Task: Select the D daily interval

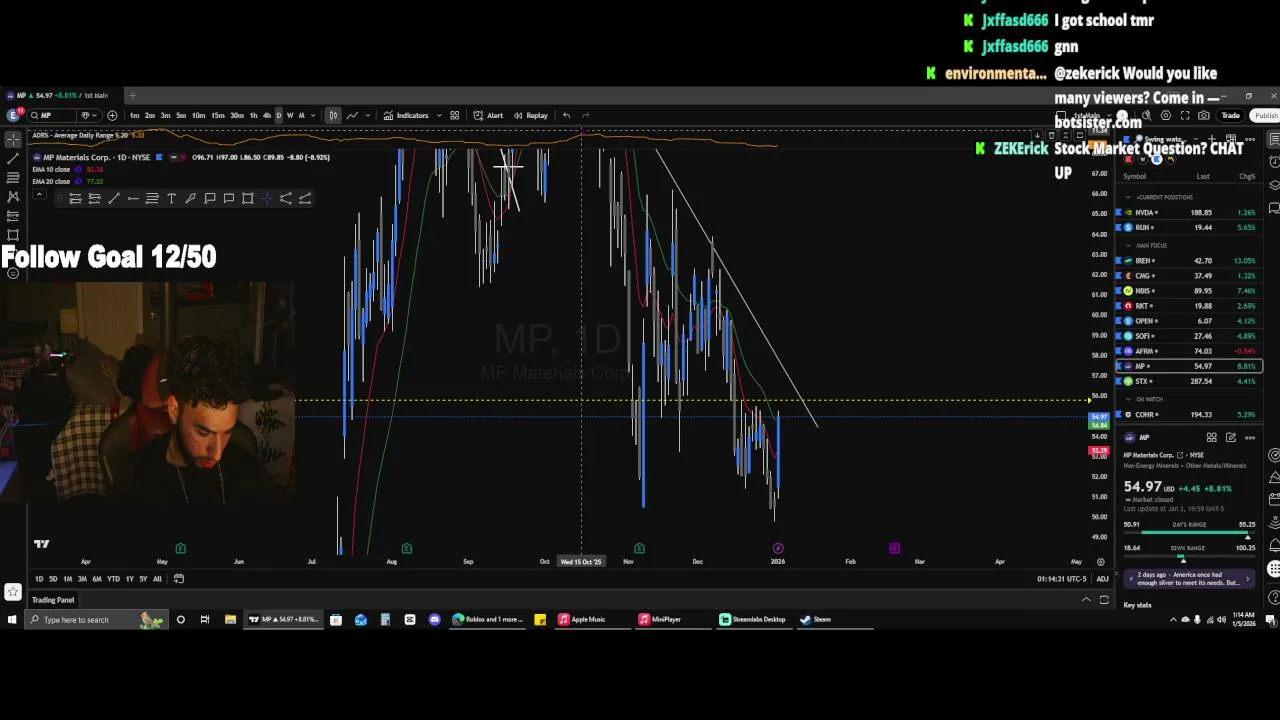Action: click(278, 115)
